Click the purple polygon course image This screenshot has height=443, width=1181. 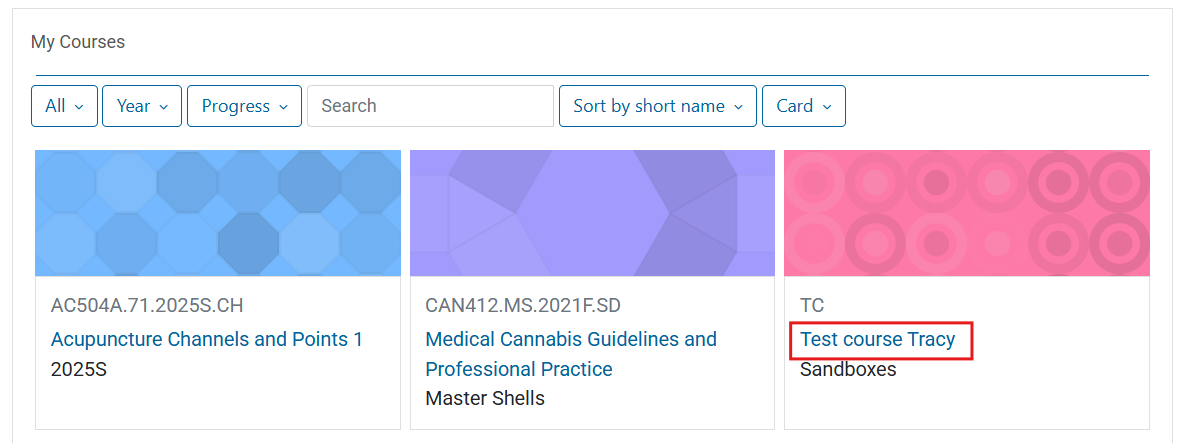point(592,213)
